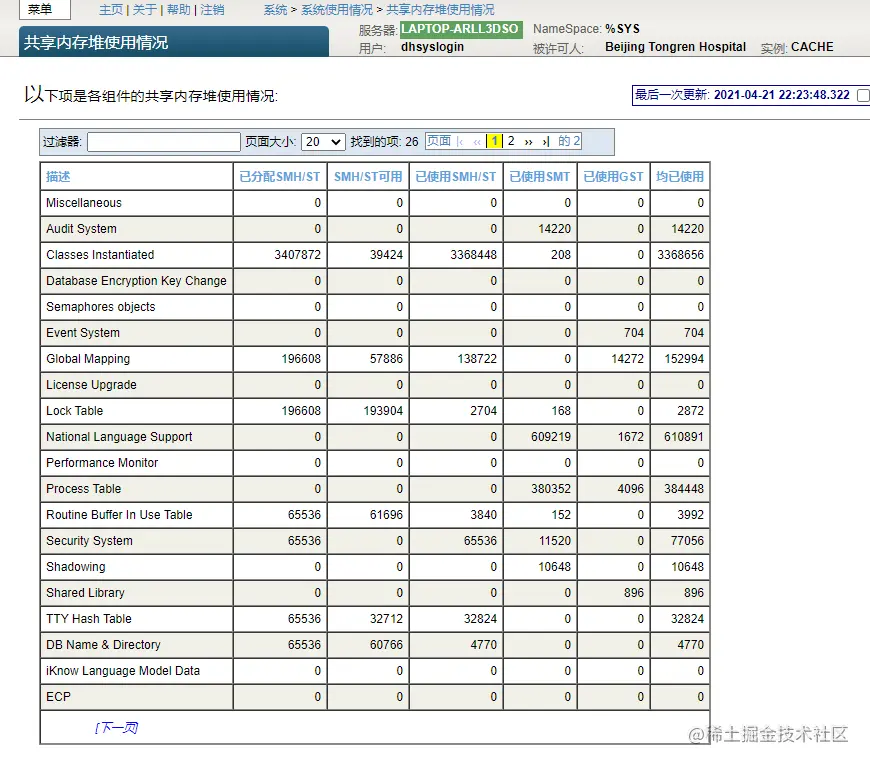Select page 1 in pager

click(x=494, y=141)
